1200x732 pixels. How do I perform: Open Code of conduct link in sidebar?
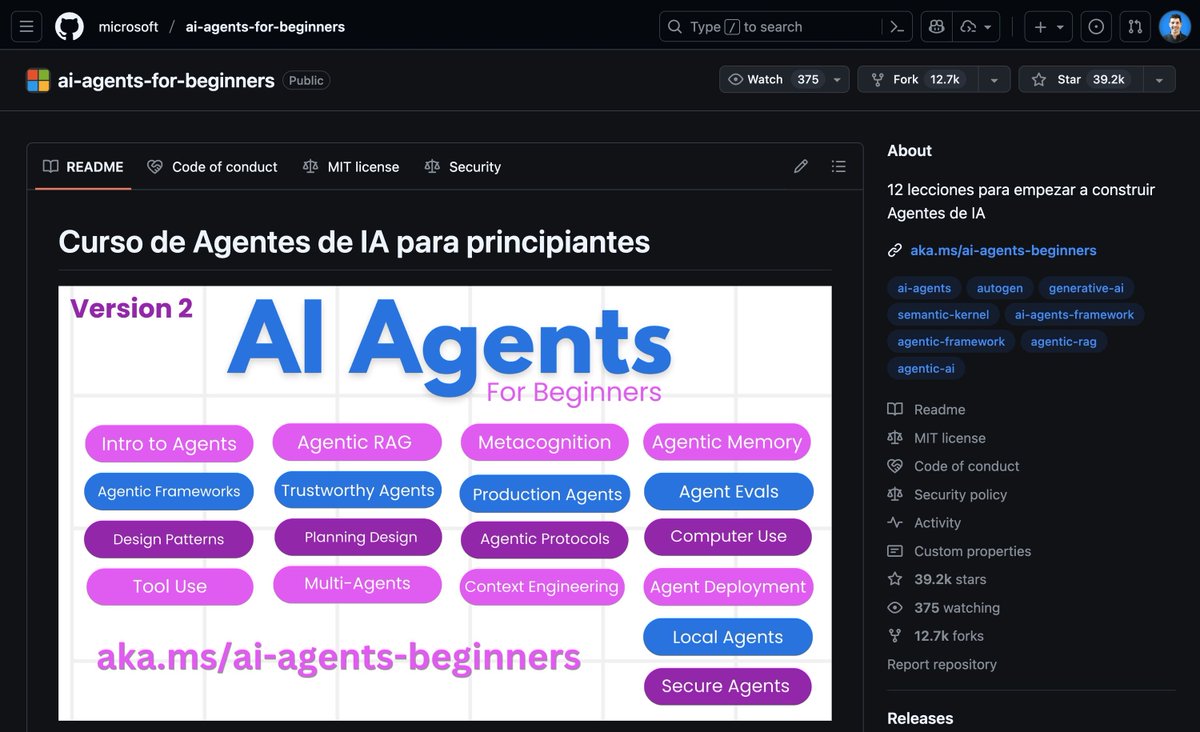954,466
